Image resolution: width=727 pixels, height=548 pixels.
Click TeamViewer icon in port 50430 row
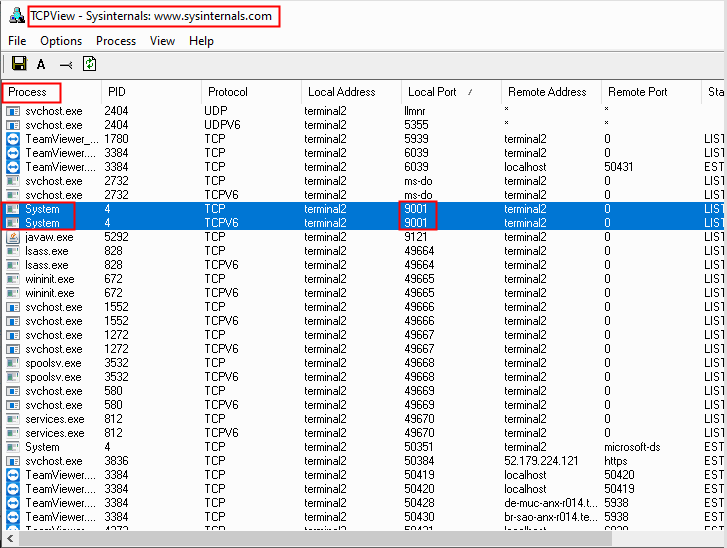[13, 517]
